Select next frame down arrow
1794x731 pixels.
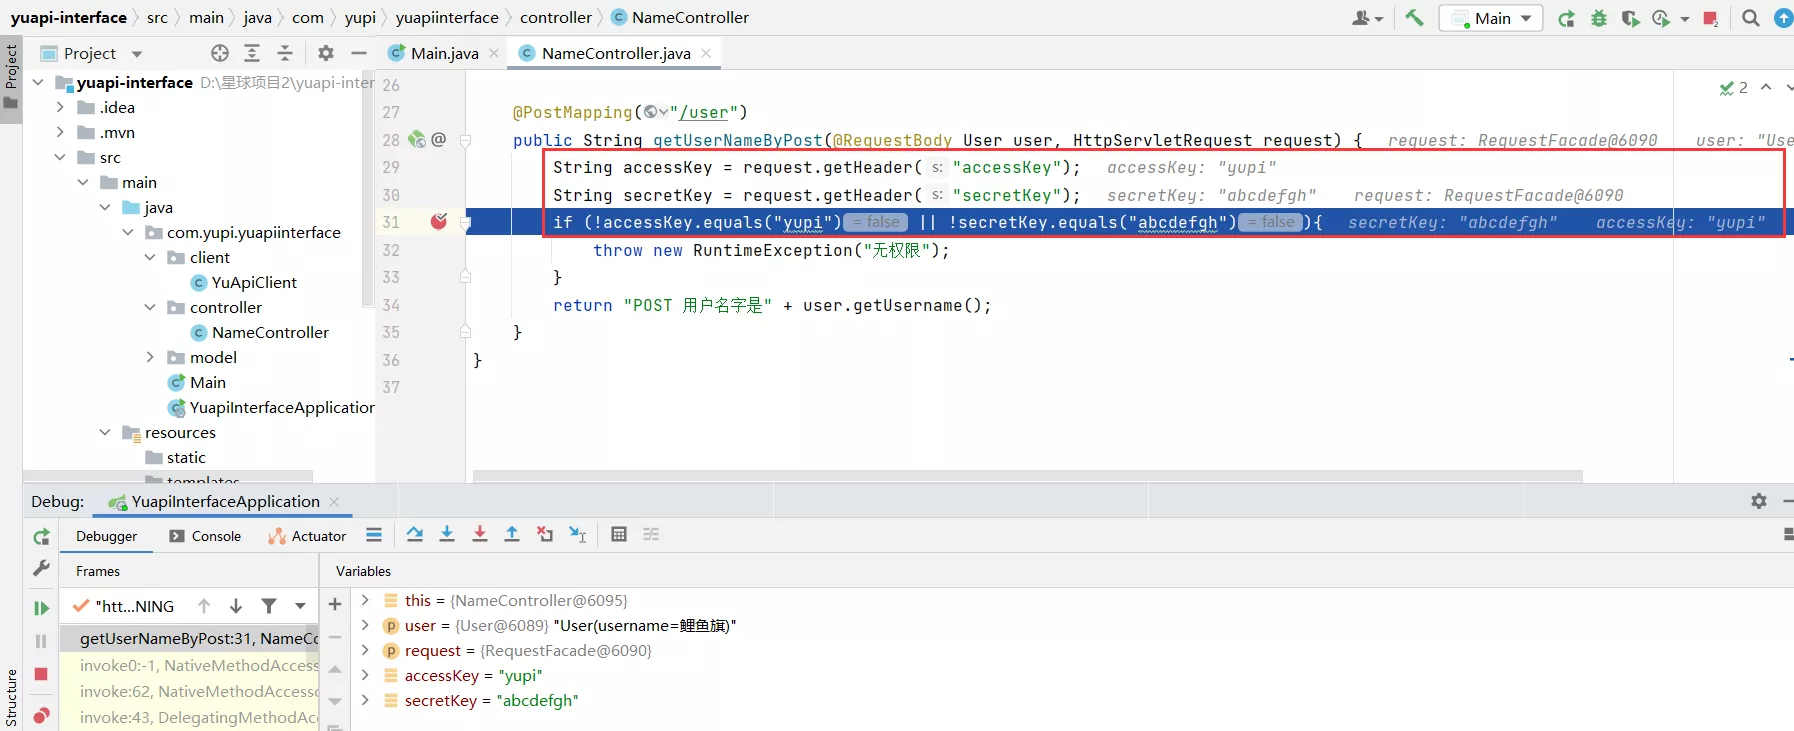236,606
